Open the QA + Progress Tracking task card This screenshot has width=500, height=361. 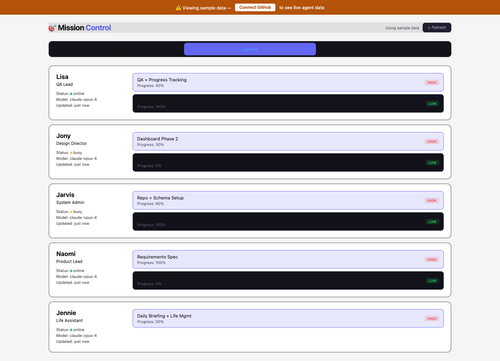point(288,82)
